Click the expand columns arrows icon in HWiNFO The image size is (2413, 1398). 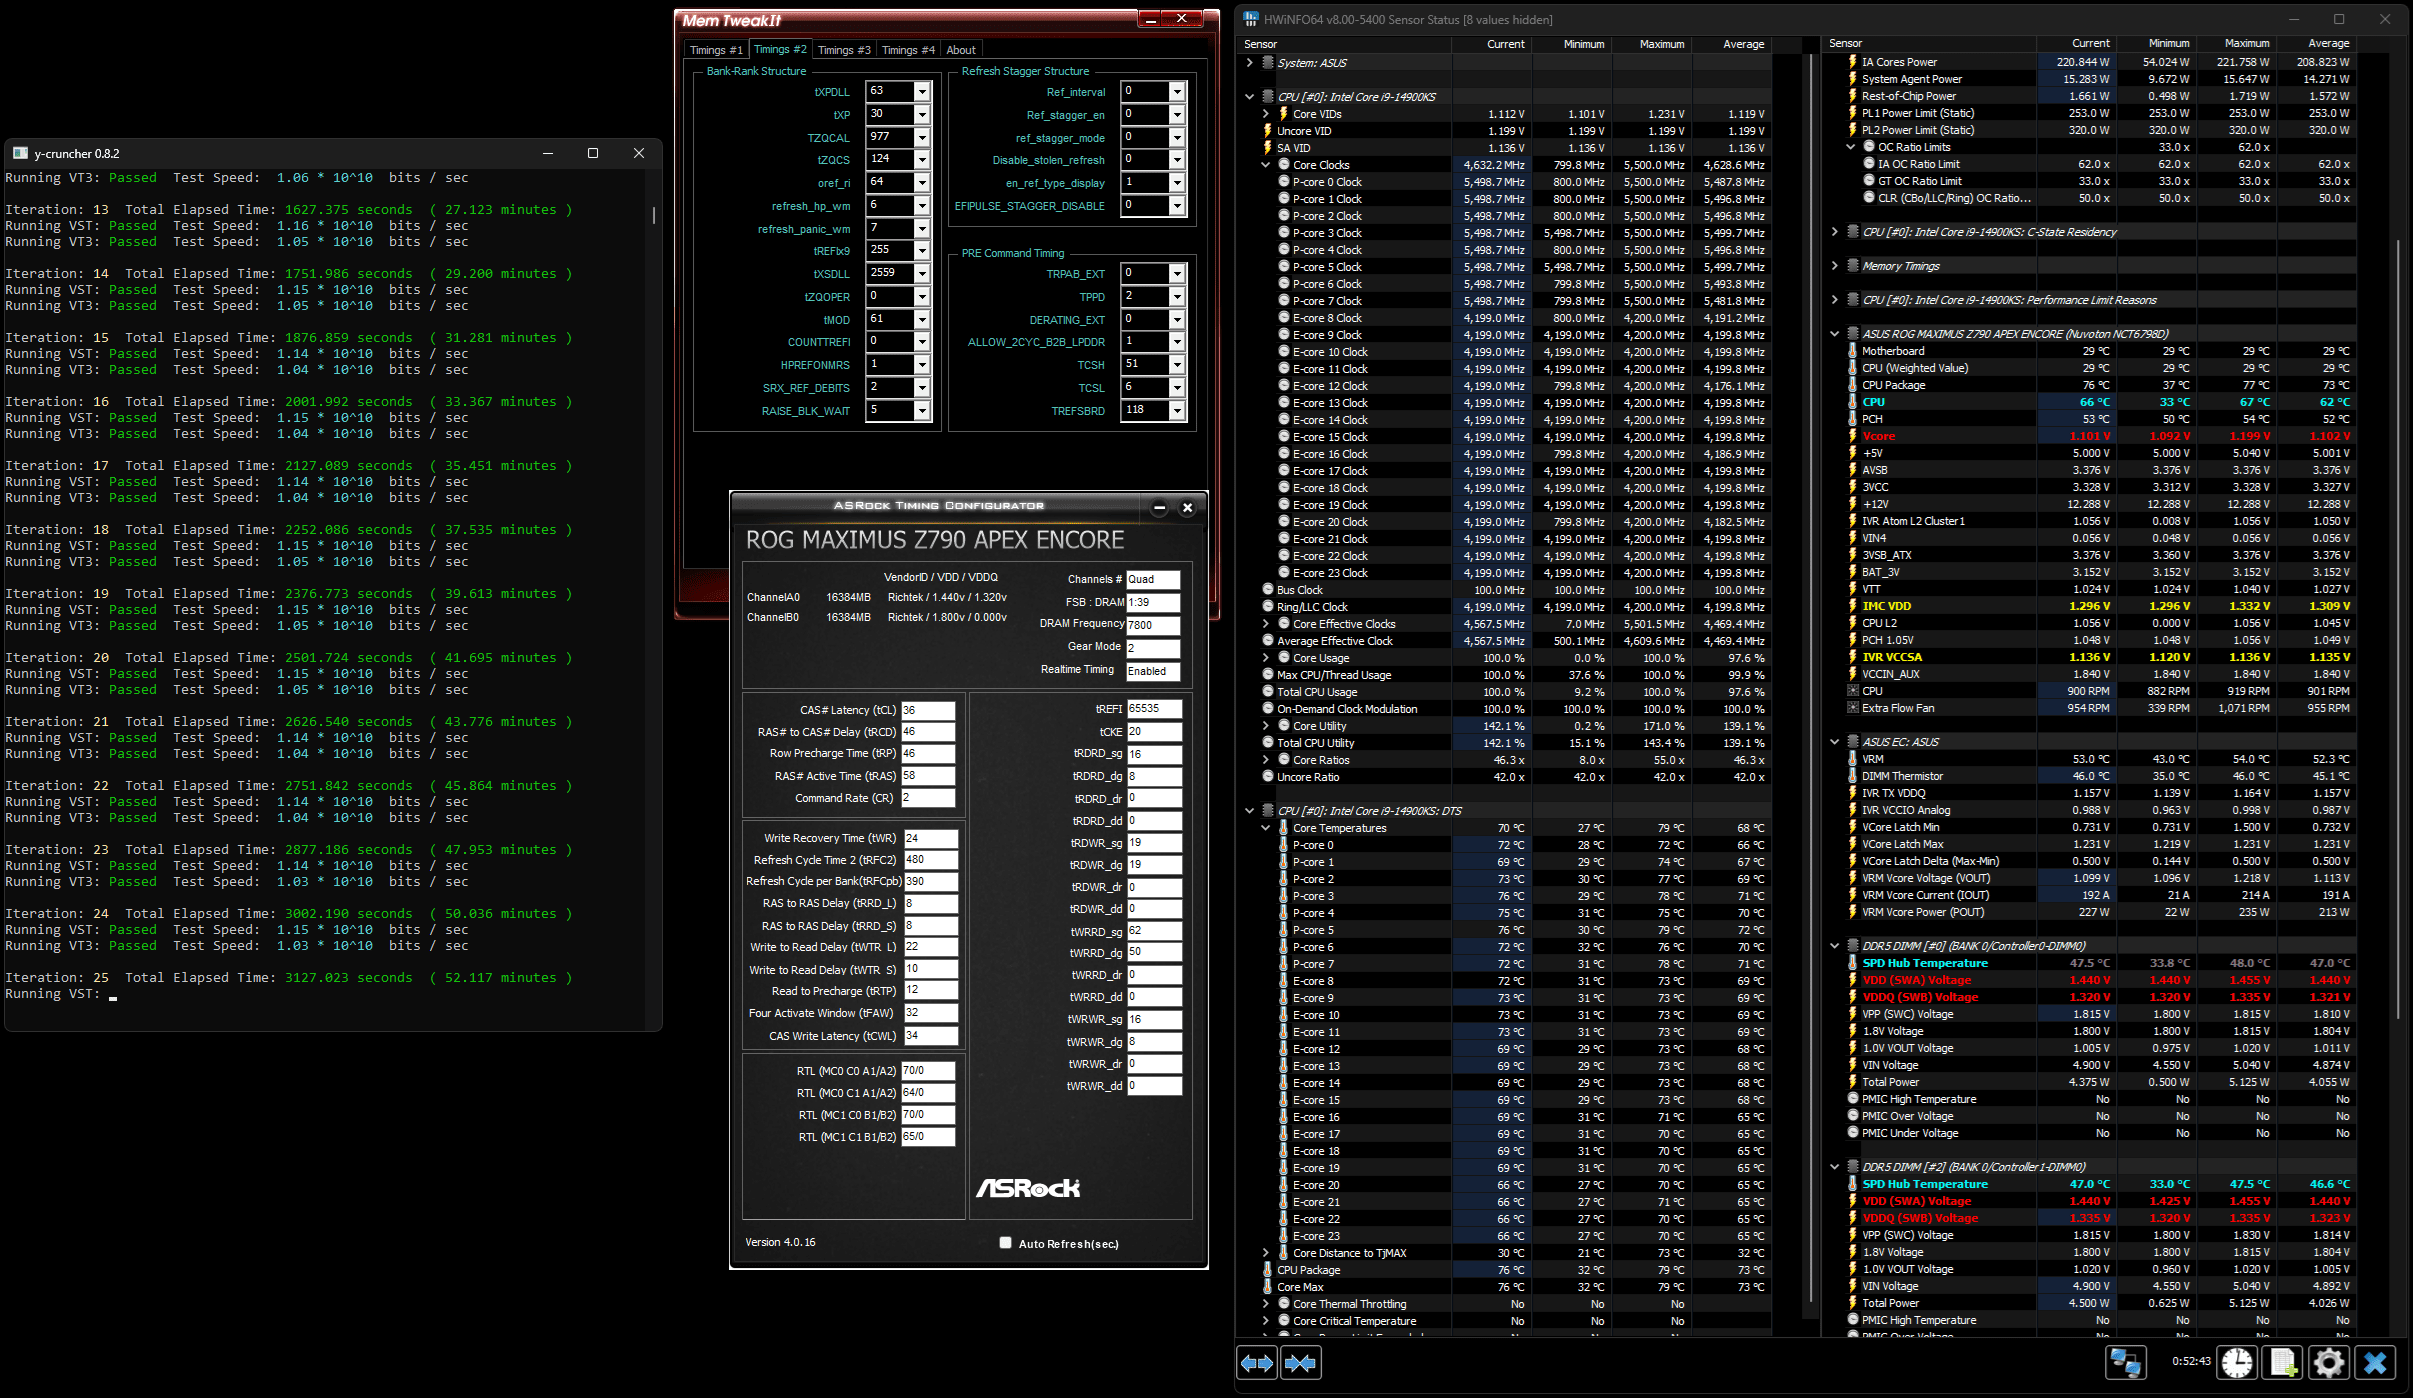coord(1257,1363)
